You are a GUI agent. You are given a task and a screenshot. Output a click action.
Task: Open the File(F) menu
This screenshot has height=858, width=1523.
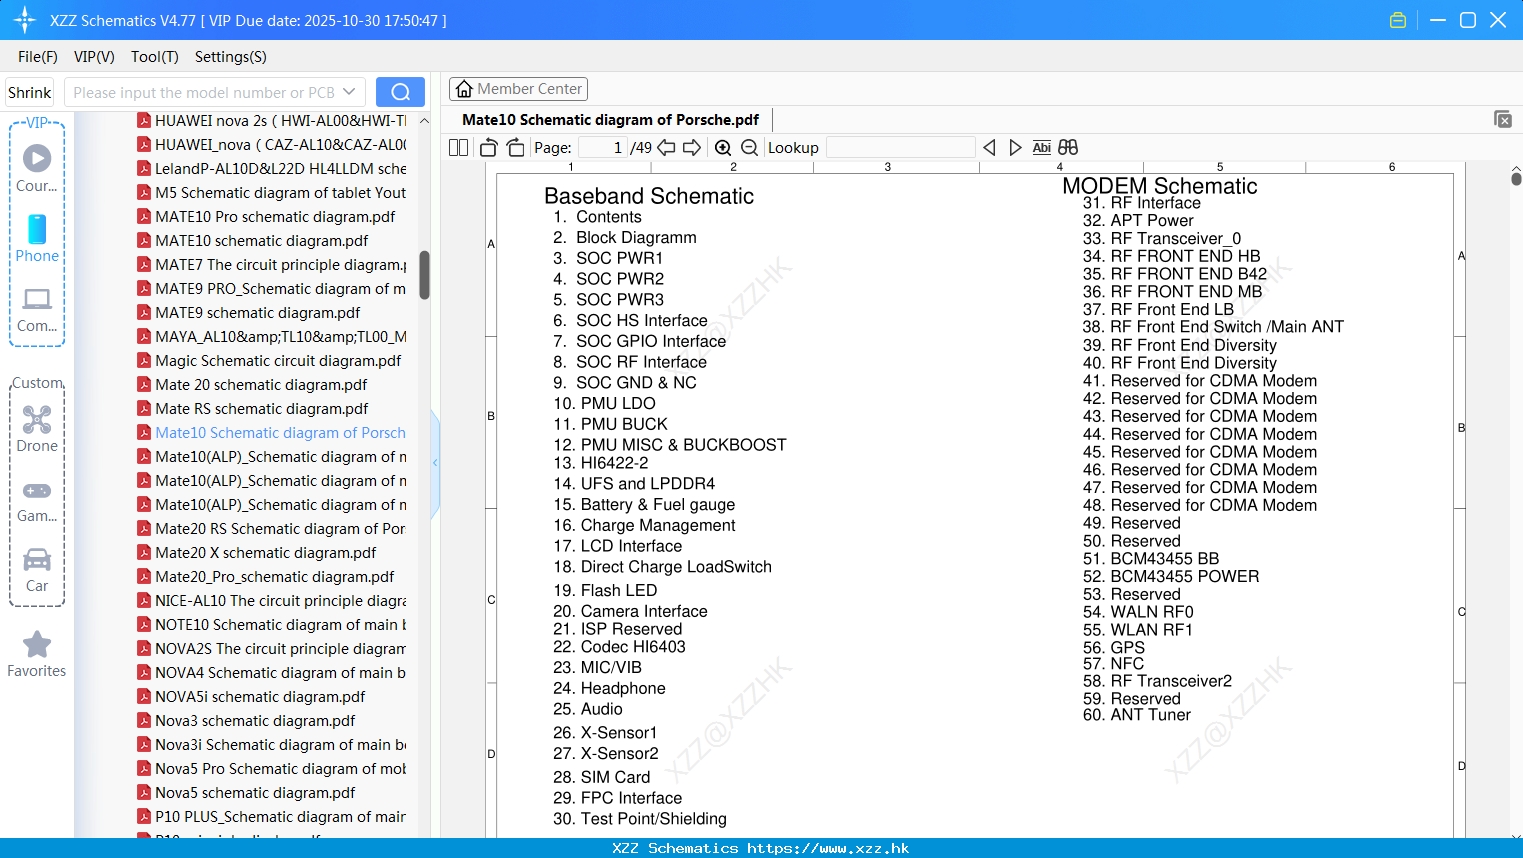38,57
